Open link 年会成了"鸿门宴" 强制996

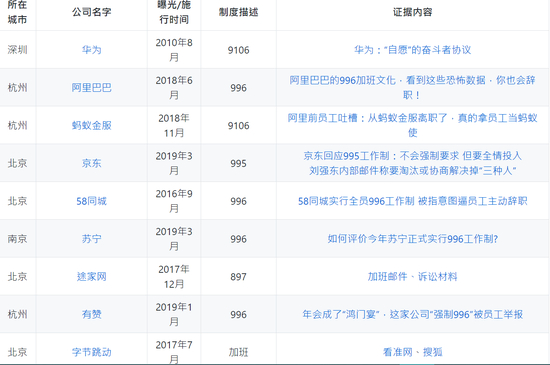pyautogui.click(x=412, y=315)
